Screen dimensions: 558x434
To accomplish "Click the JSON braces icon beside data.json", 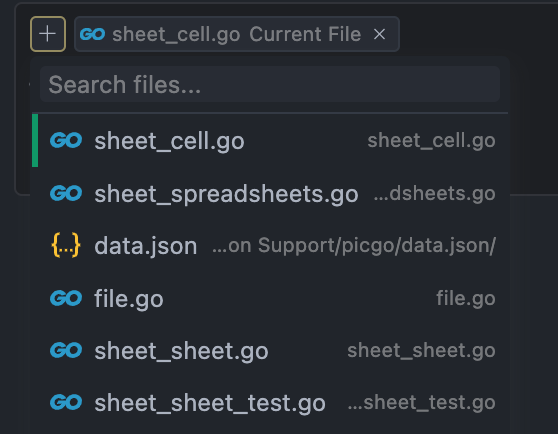I will (x=66, y=245).
